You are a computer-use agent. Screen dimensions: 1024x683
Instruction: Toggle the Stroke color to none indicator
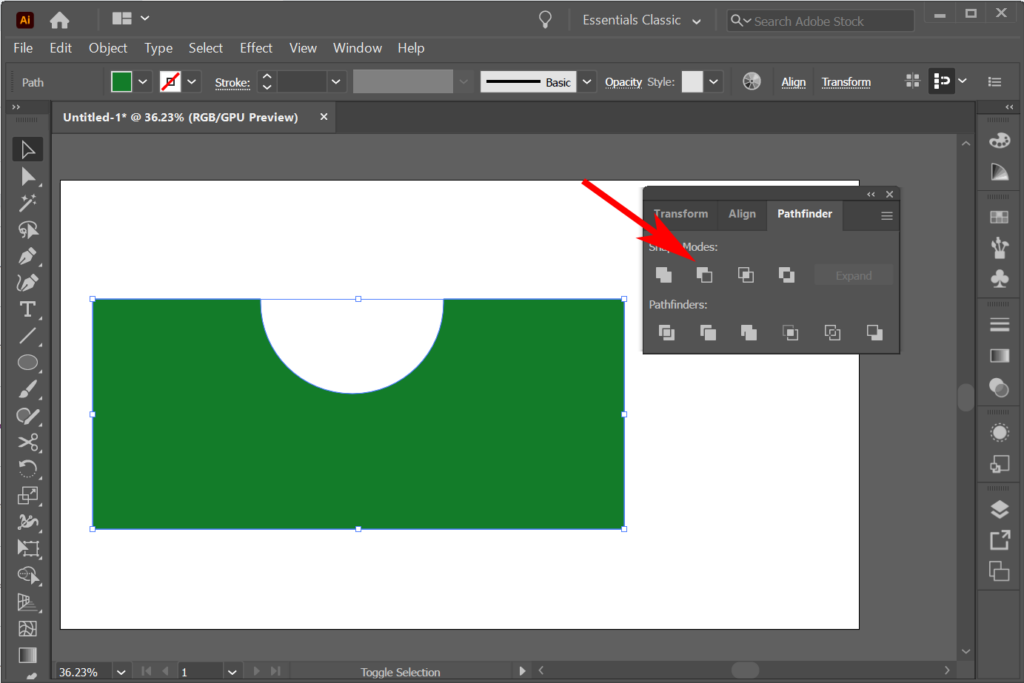pyautogui.click(x=170, y=81)
